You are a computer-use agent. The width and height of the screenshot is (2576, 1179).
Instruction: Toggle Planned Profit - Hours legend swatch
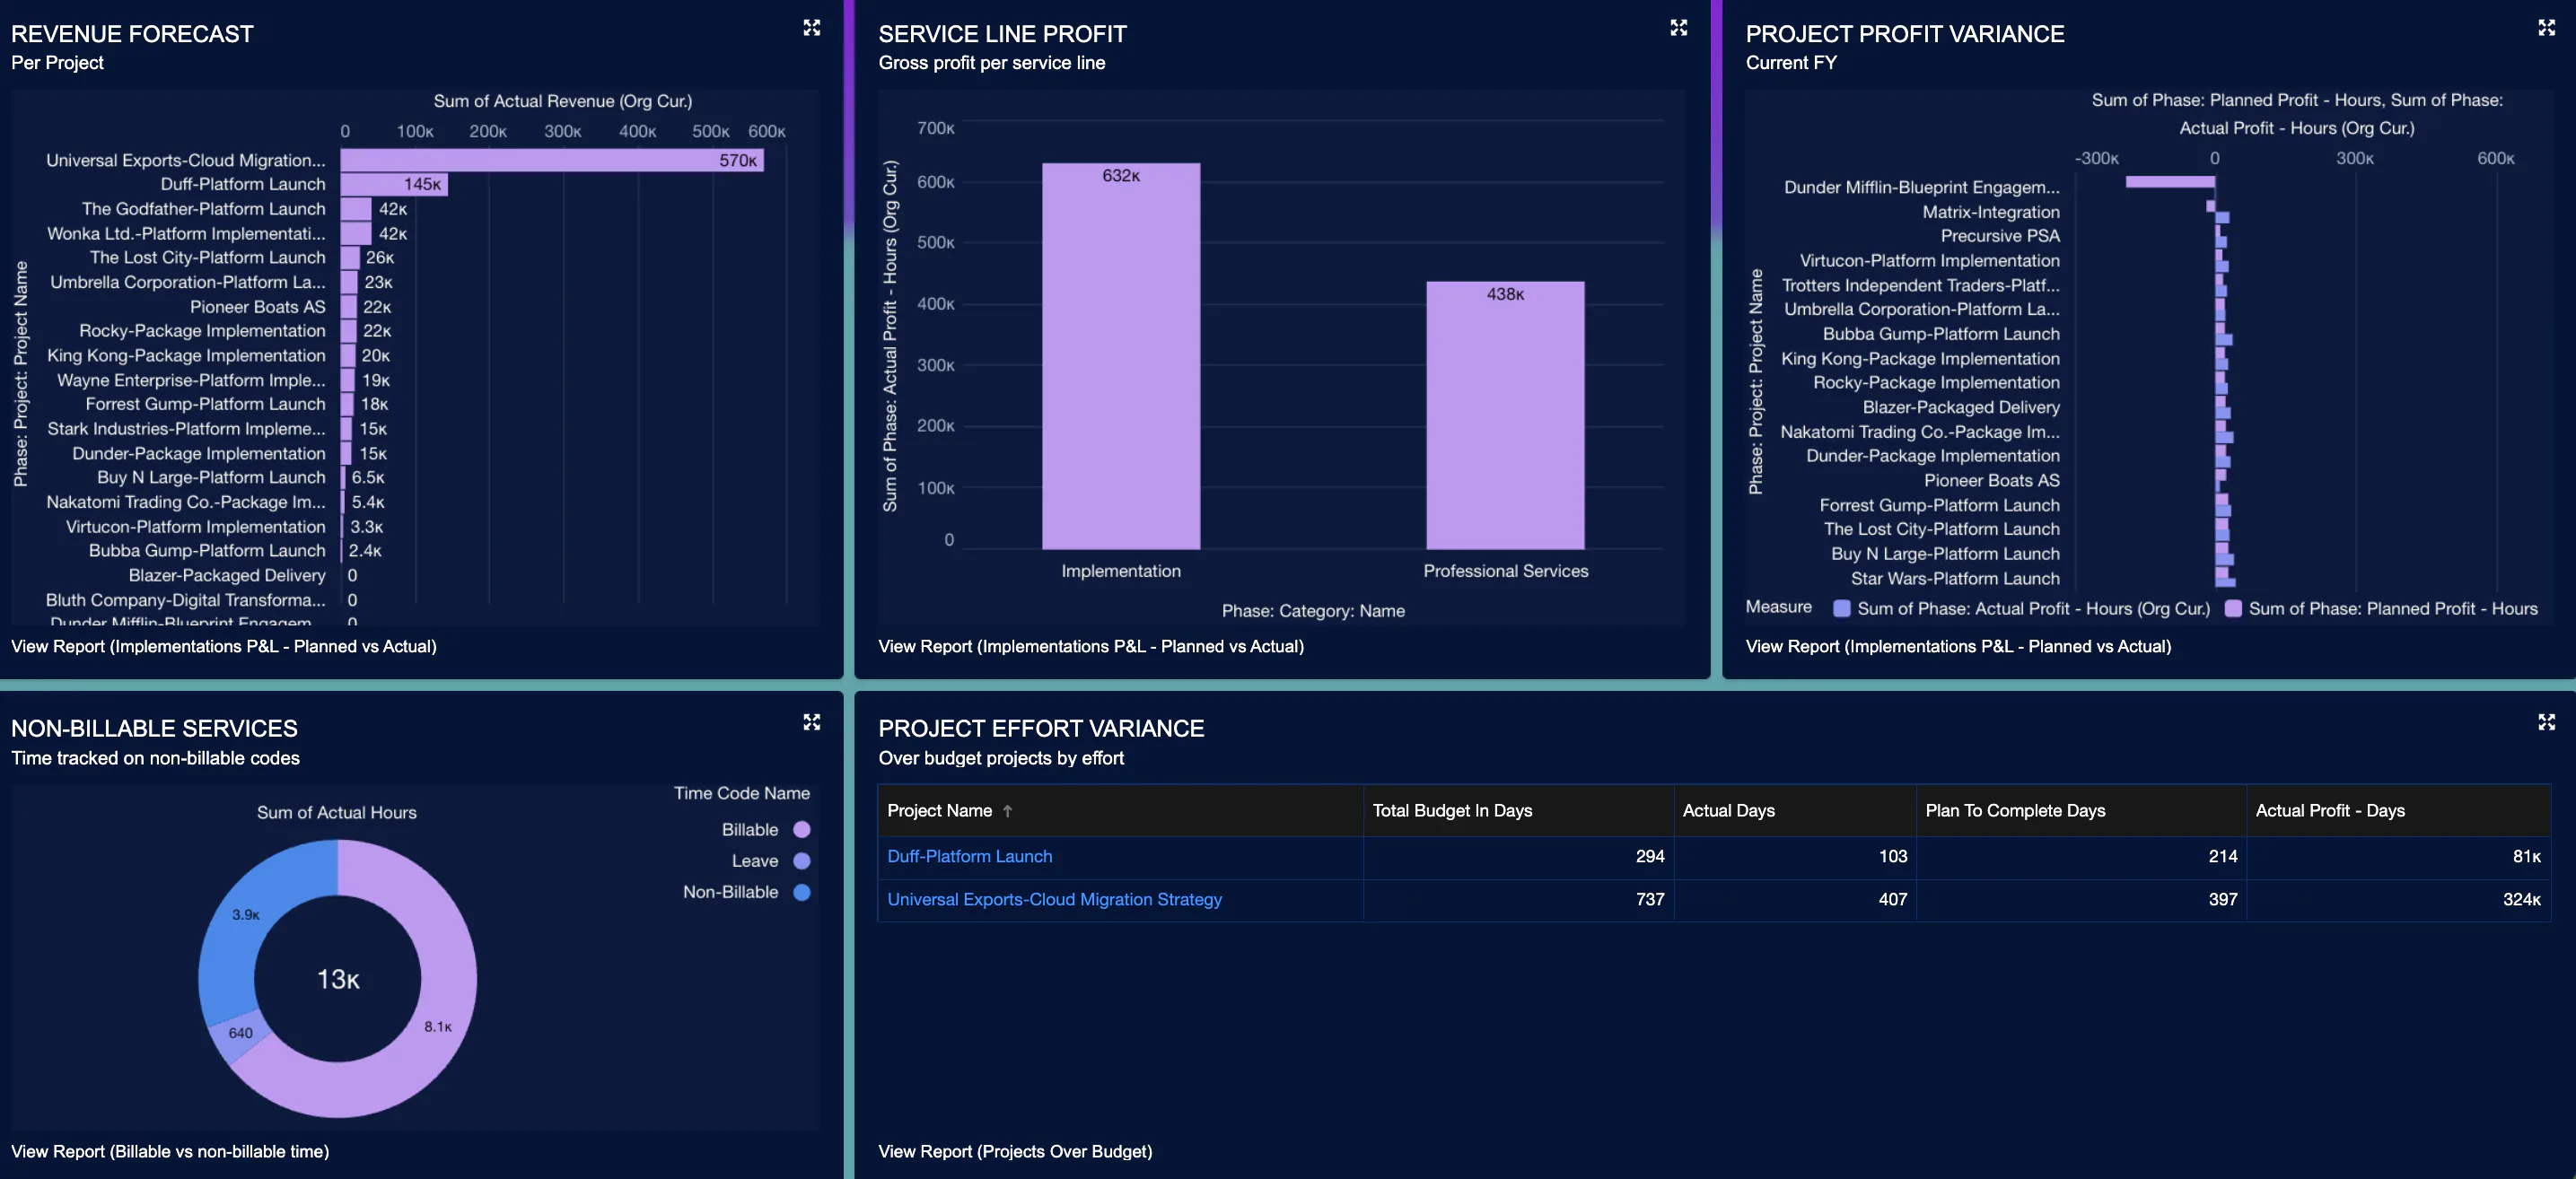(2232, 608)
